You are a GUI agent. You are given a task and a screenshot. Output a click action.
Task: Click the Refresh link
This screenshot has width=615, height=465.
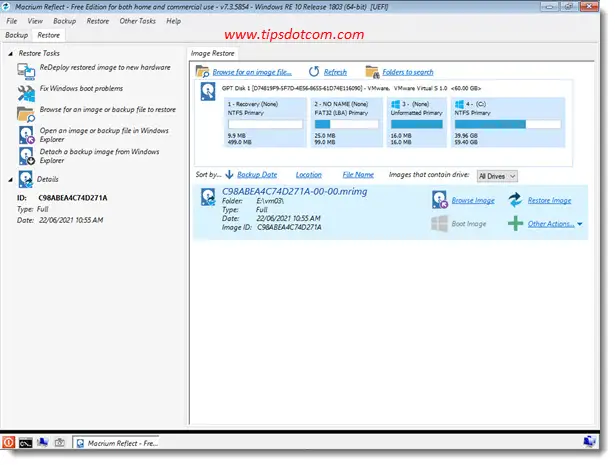coord(335,72)
